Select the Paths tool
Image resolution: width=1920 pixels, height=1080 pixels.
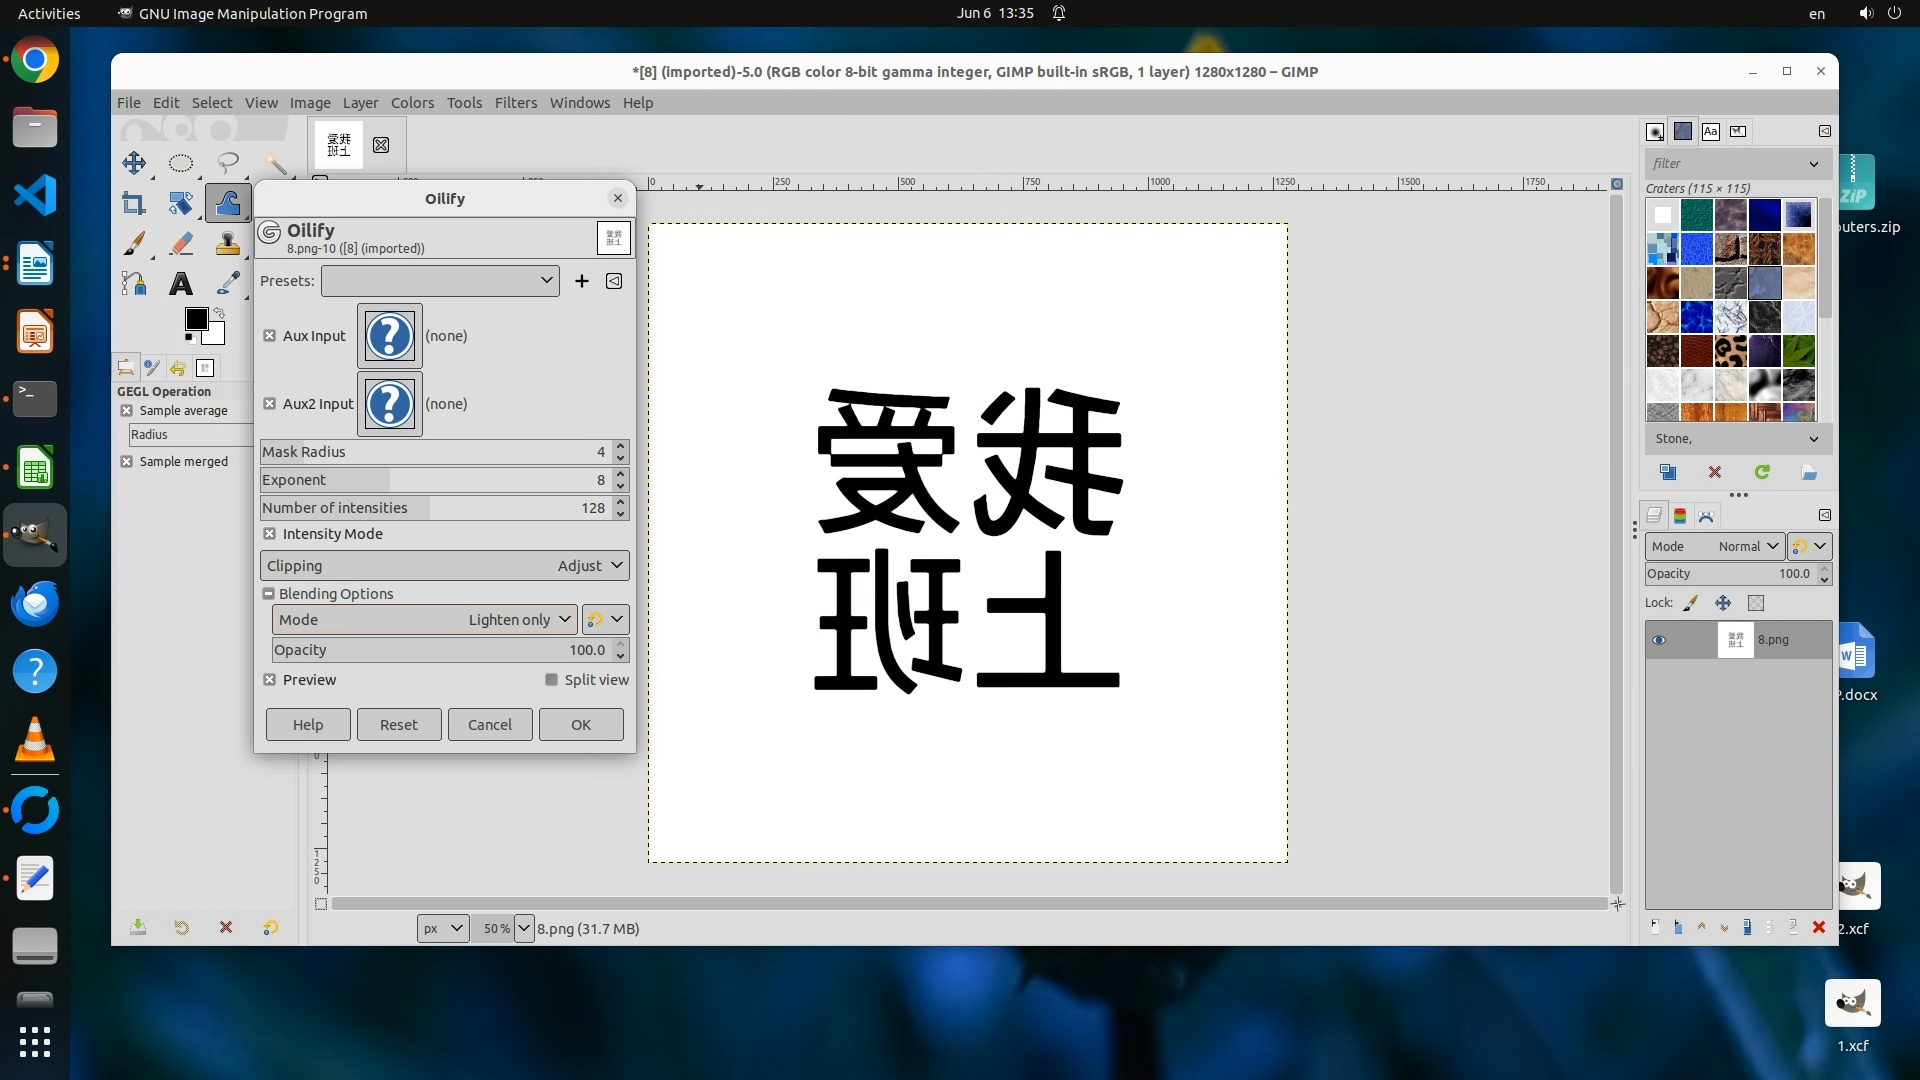point(133,284)
